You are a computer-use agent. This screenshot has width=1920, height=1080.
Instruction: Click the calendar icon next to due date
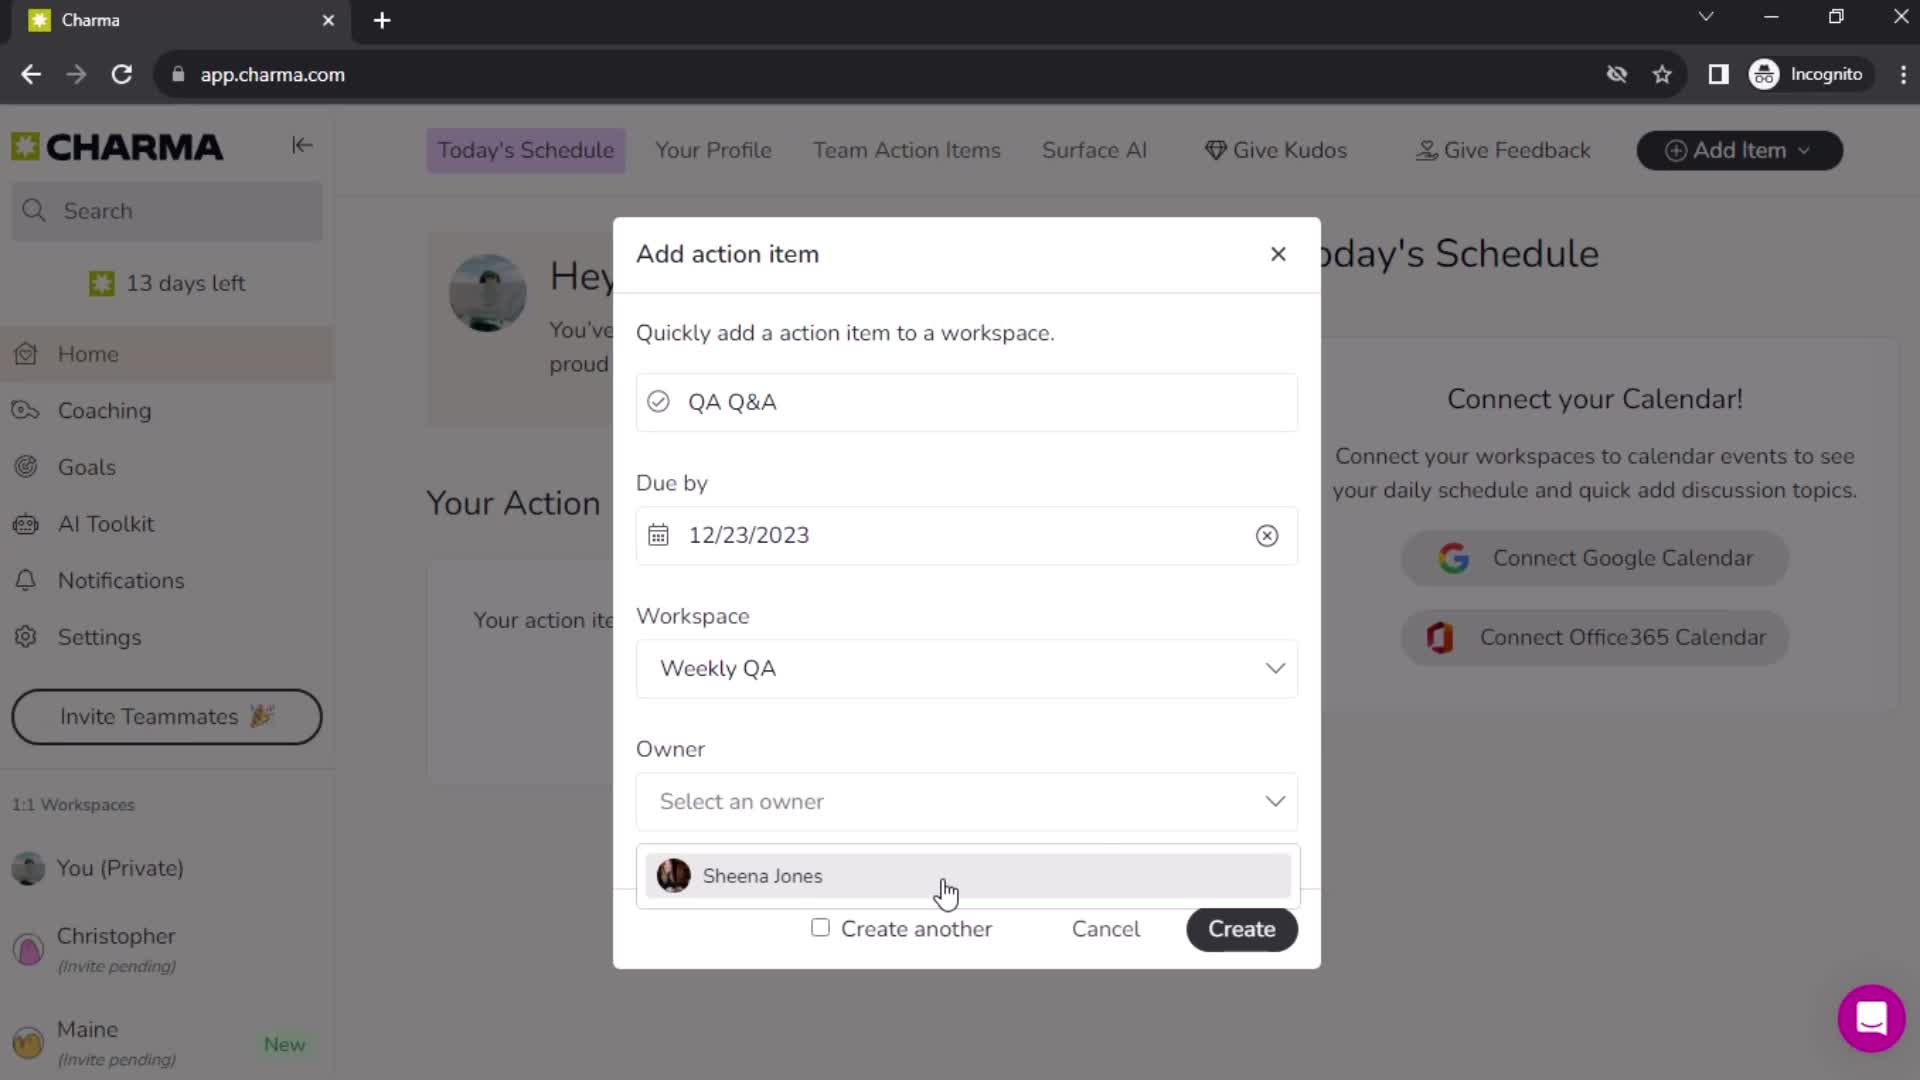tap(657, 534)
